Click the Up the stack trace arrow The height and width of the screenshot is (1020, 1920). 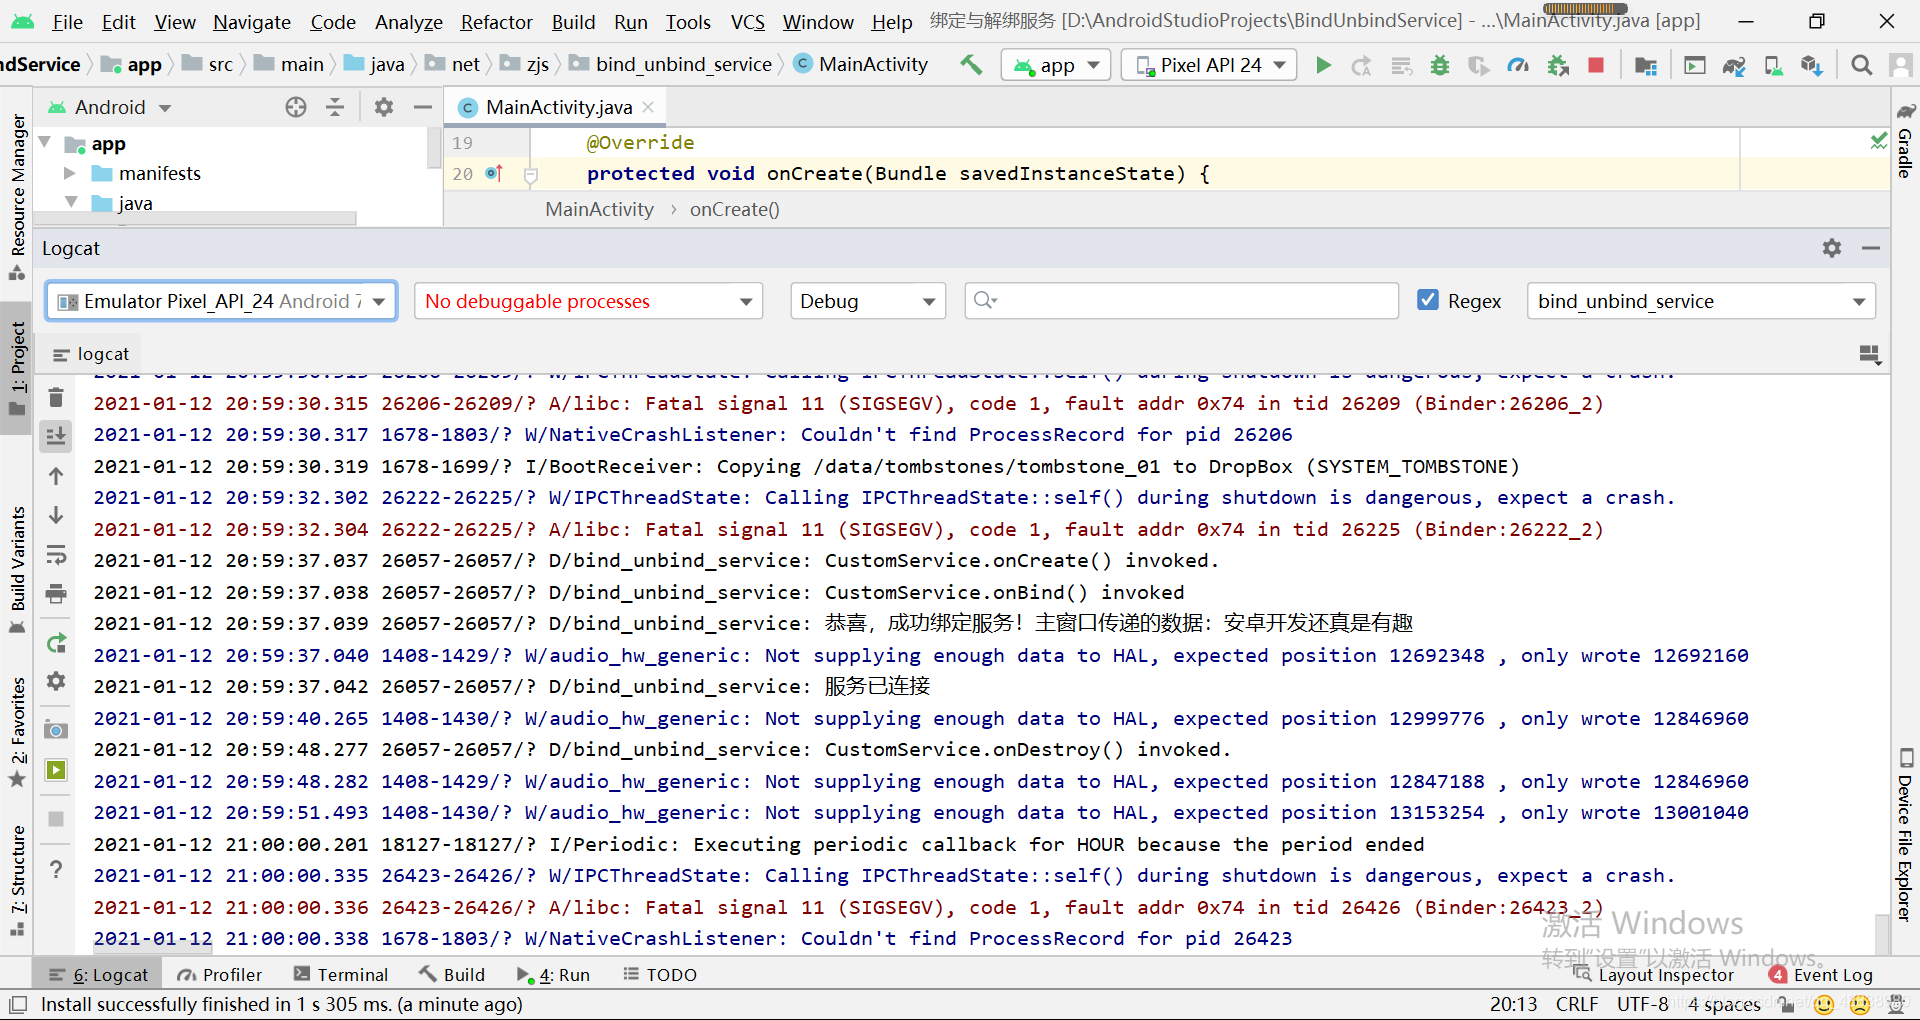click(x=56, y=476)
